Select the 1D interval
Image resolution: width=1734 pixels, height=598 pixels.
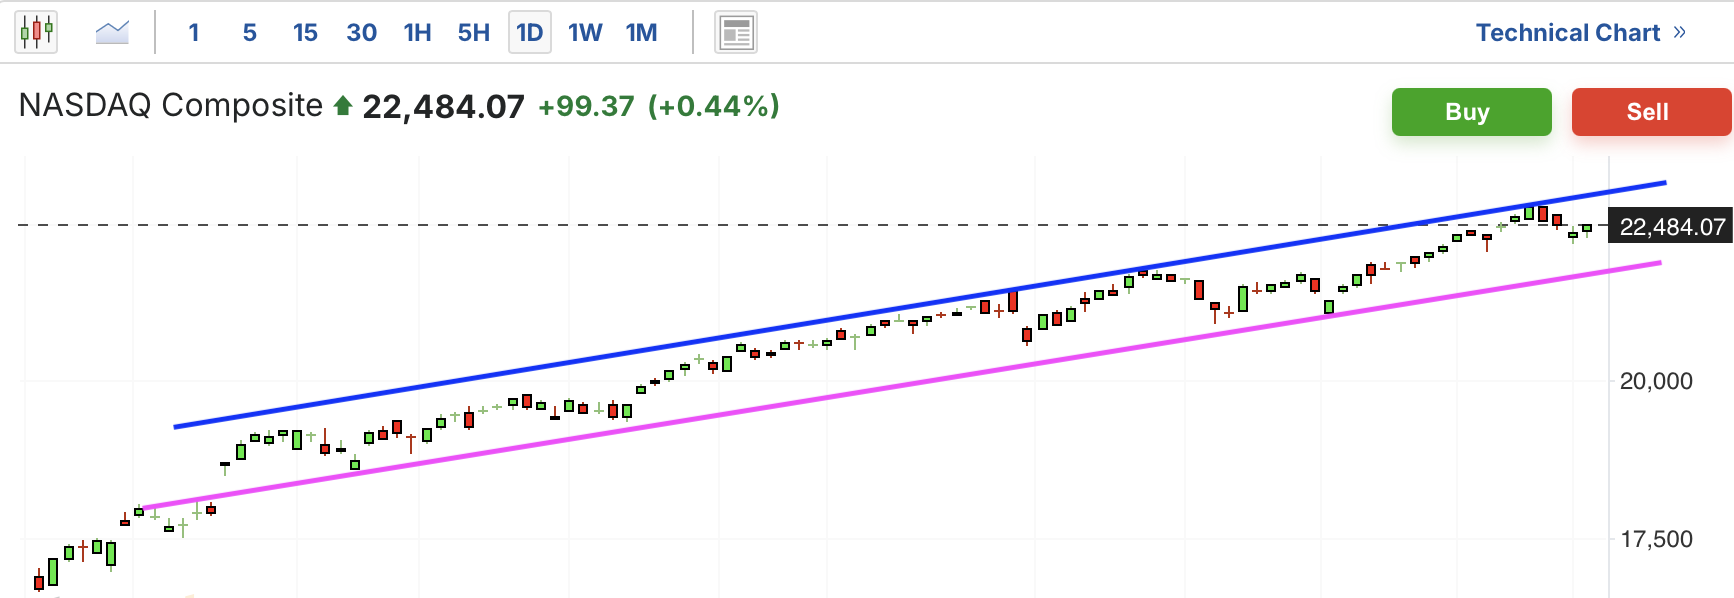(530, 32)
